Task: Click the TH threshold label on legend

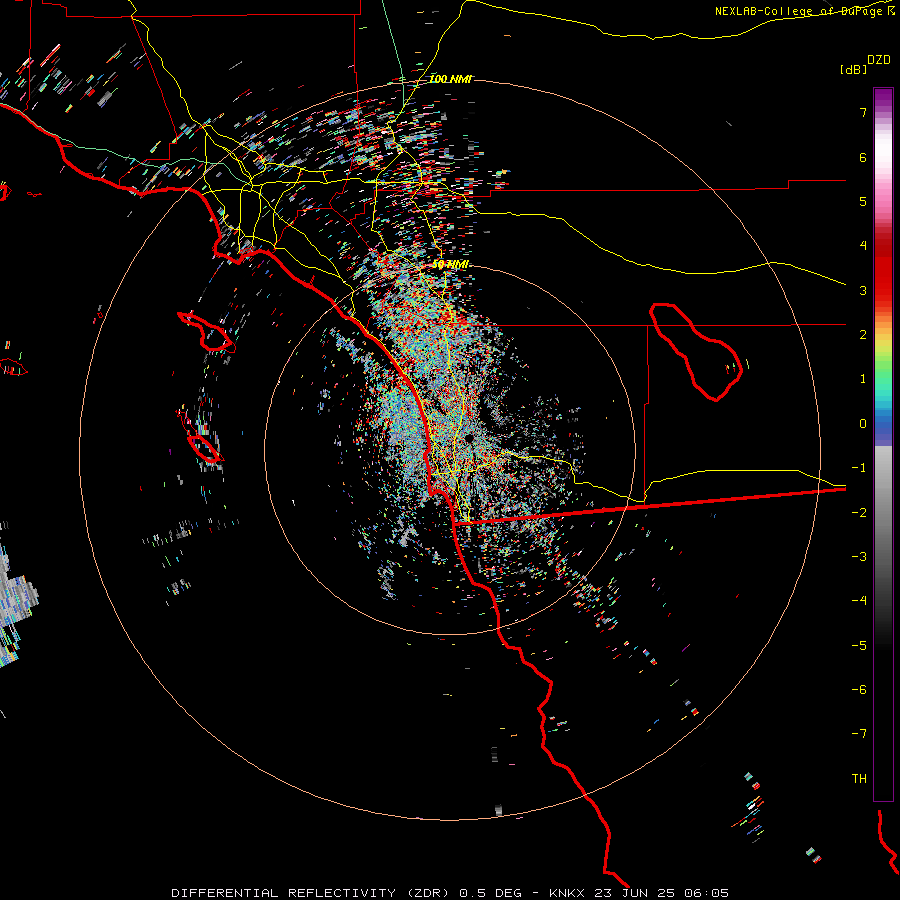Action: [x=859, y=779]
